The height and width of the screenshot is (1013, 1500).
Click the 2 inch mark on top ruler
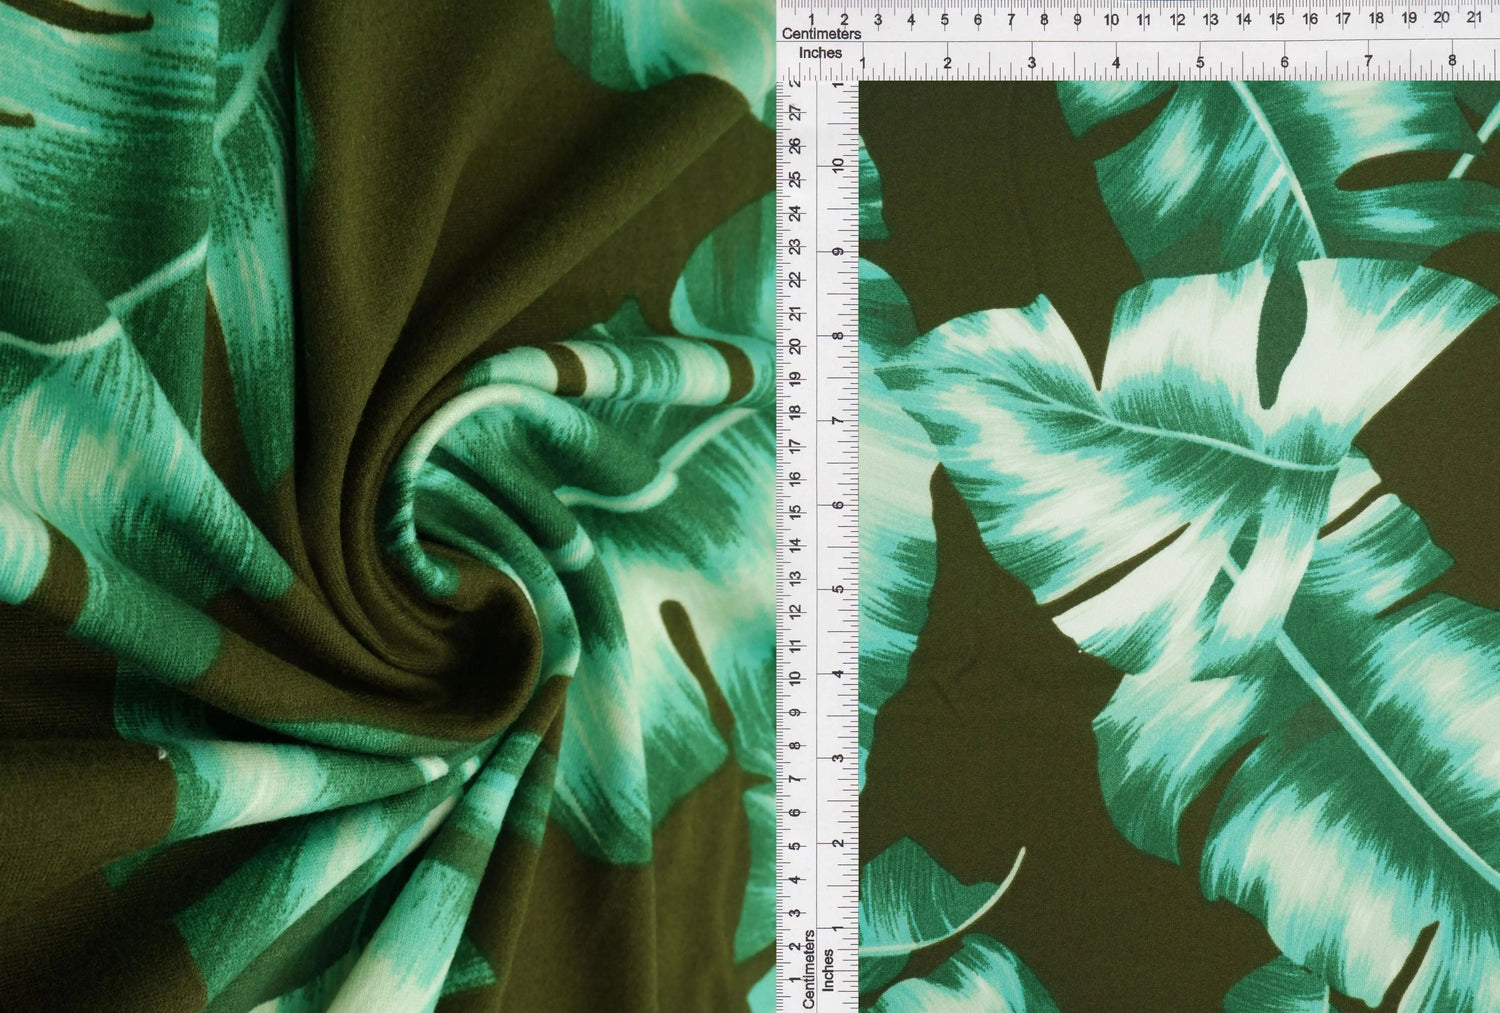(x=947, y=62)
